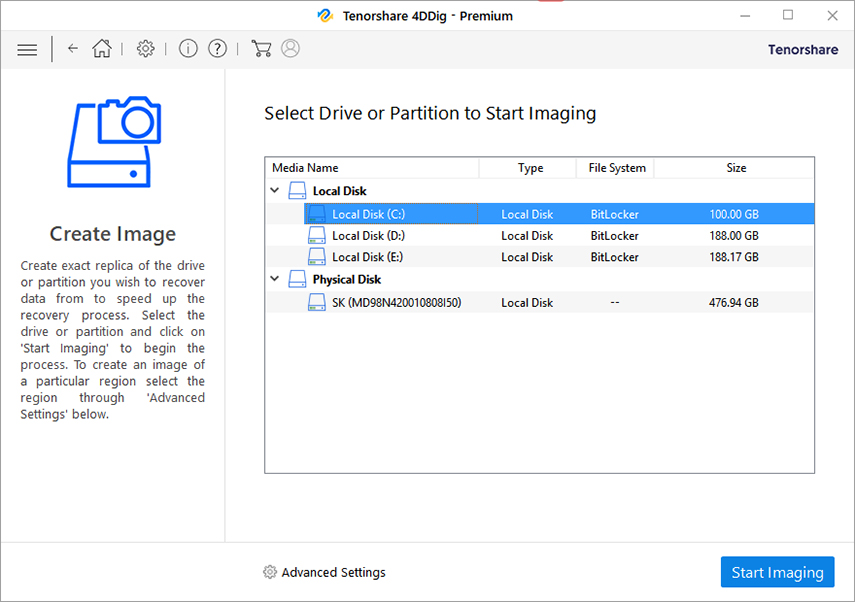Image resolution: width=855 pixels, height=602 pixels.
Task: Open the shopping cart to buy
Action: click(261, 49)
